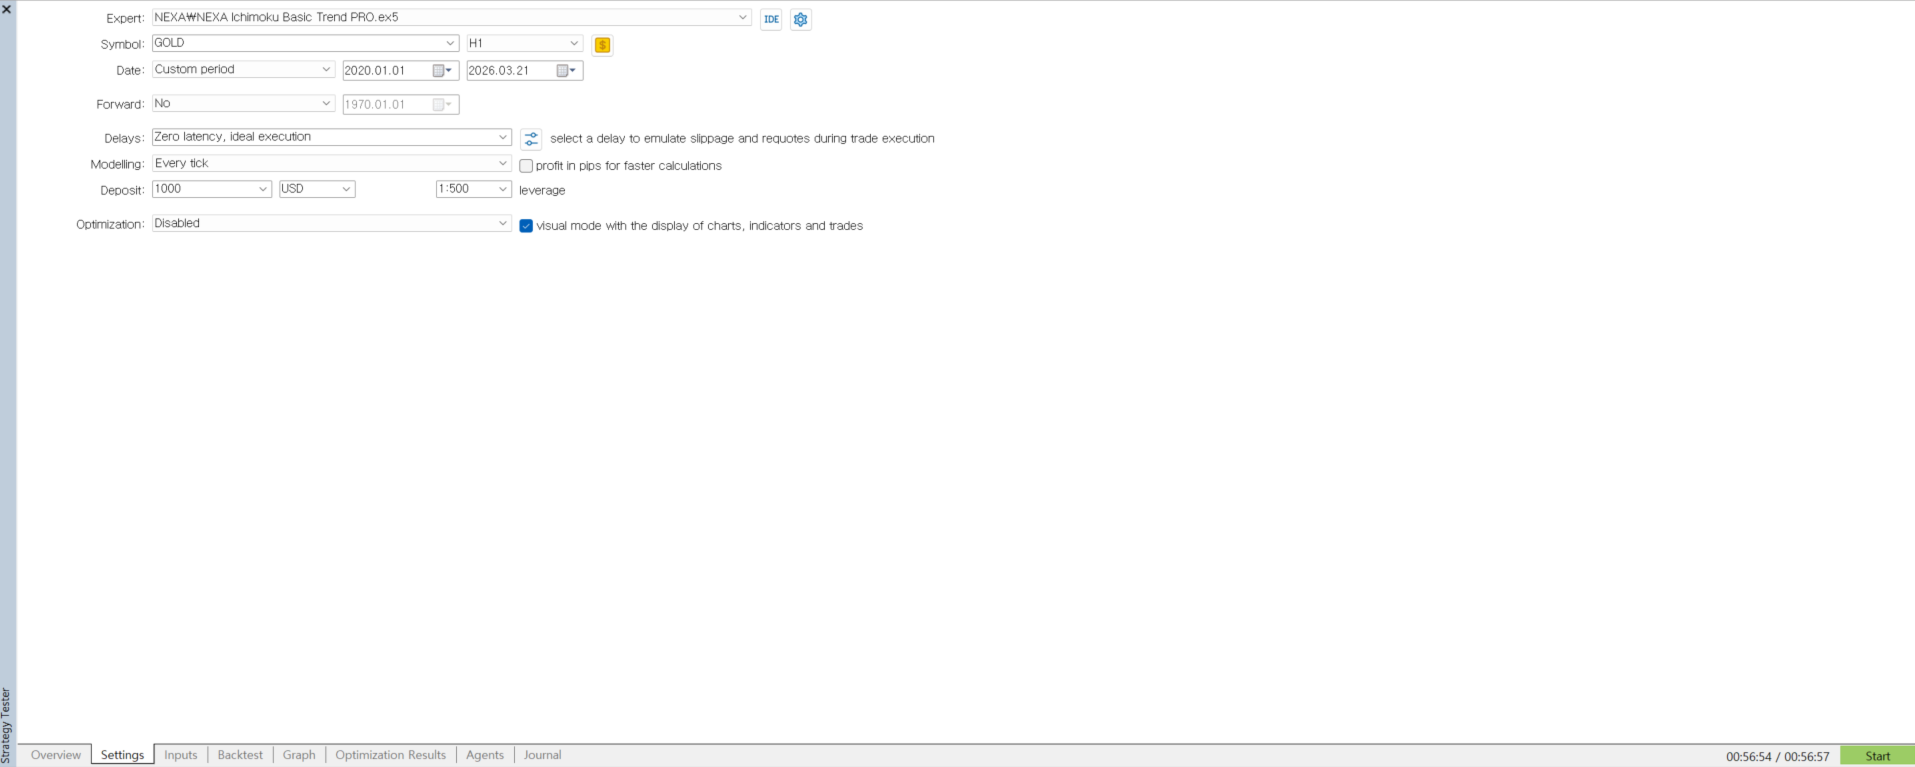Select the Settings tab

(123, 755)
